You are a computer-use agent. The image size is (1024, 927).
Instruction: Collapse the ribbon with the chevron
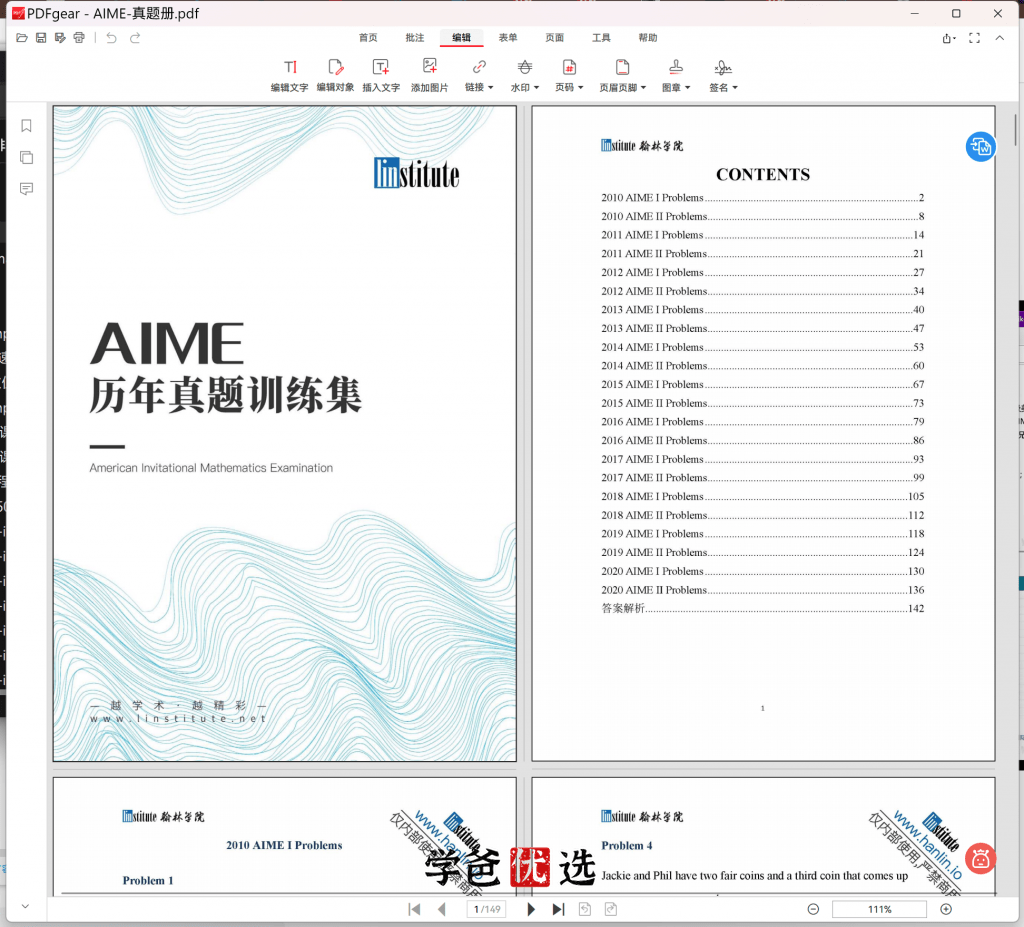1000,39
